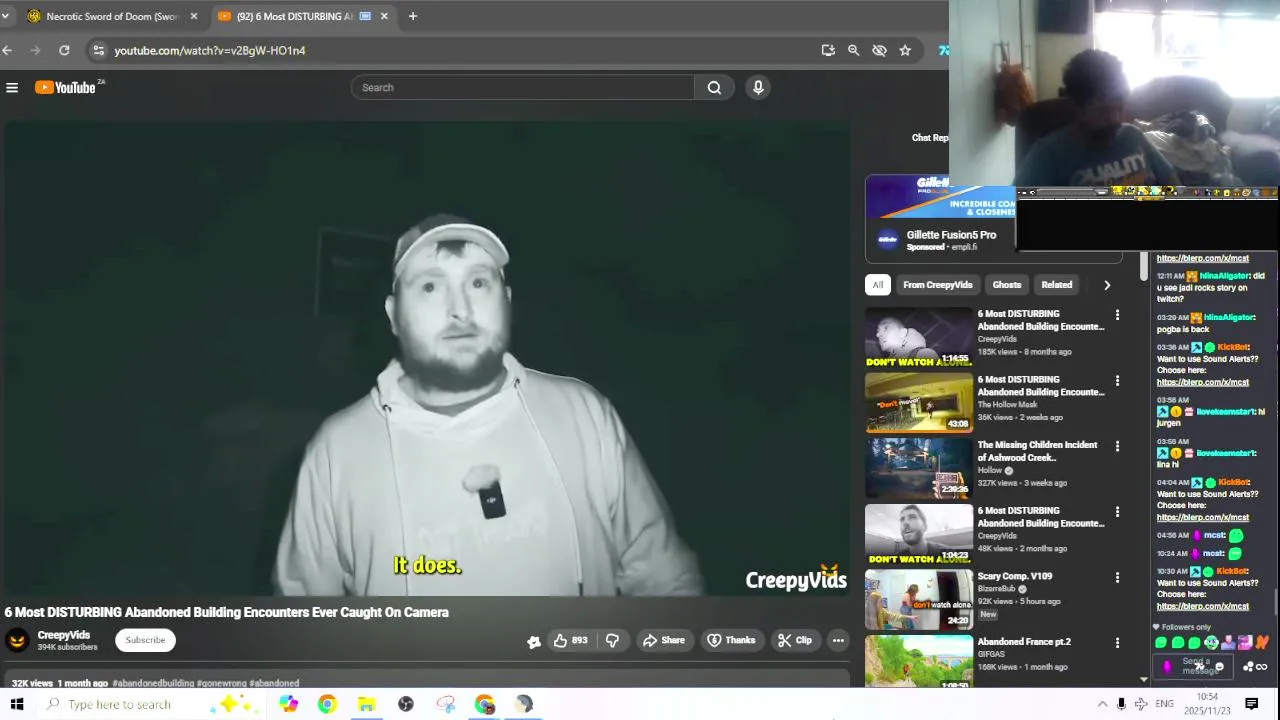Viewport: 1280px width, 720px height.
Task: Click the #abandonedbuilding hashtag
Action: click(153, 683)
